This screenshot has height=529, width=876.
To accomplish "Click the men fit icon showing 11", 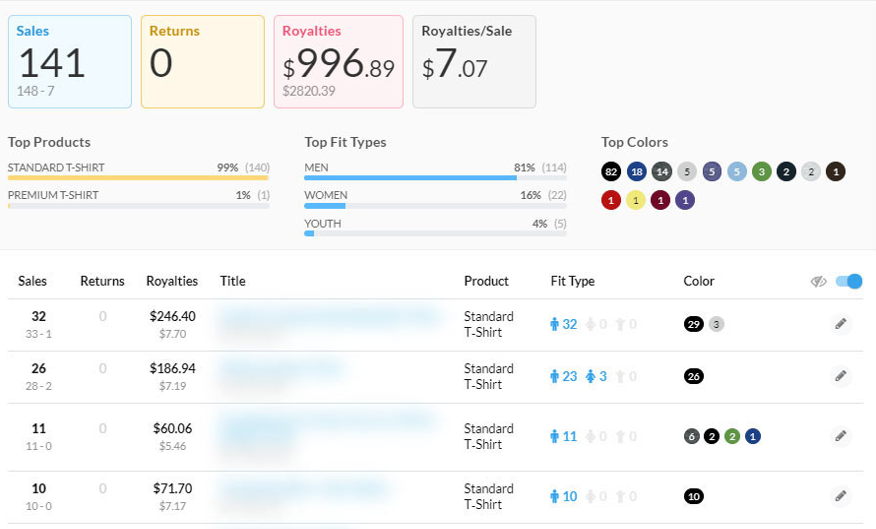I will point(556,436).
